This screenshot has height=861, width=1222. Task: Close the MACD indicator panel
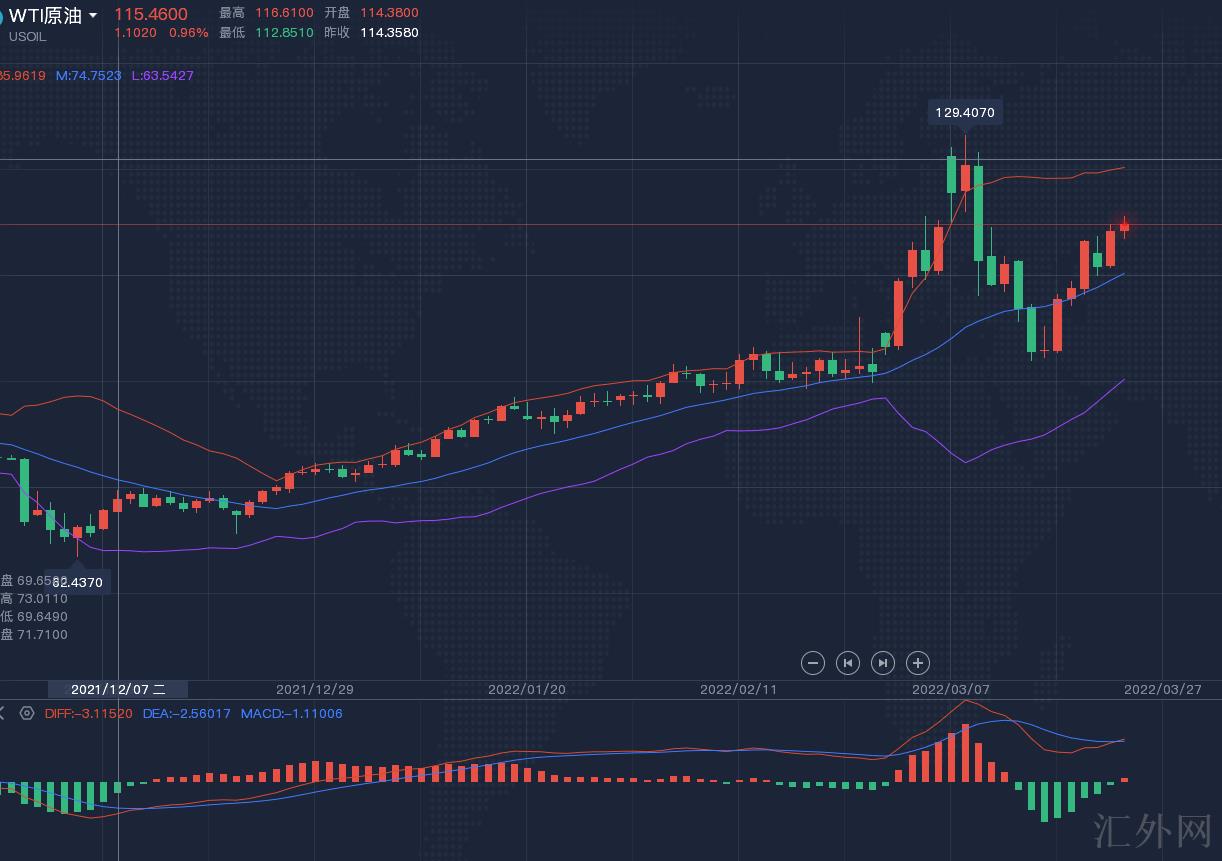(2, 713)
